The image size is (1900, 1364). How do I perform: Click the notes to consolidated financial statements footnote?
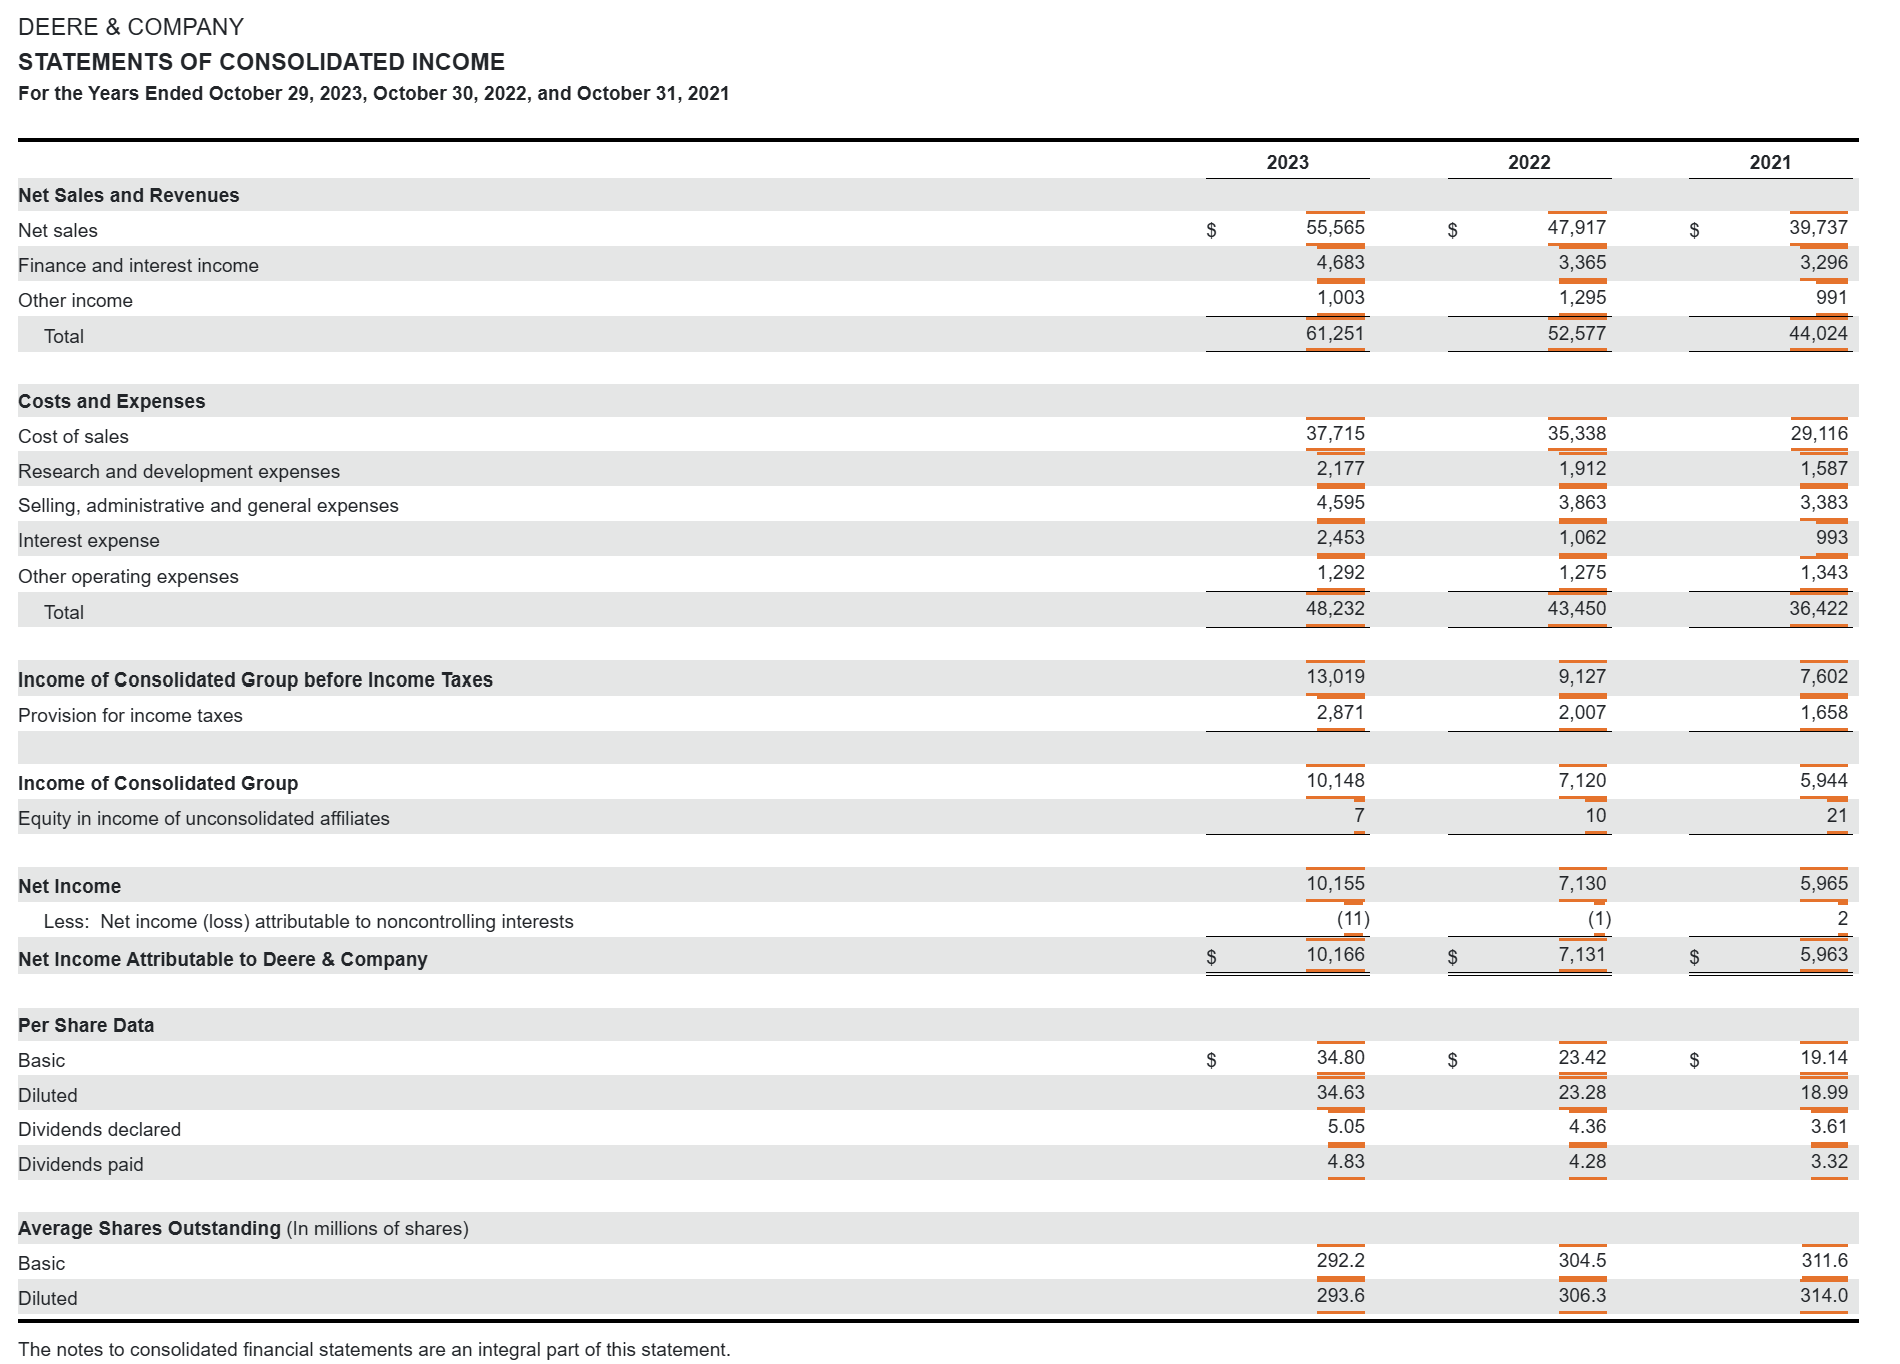375,1347
